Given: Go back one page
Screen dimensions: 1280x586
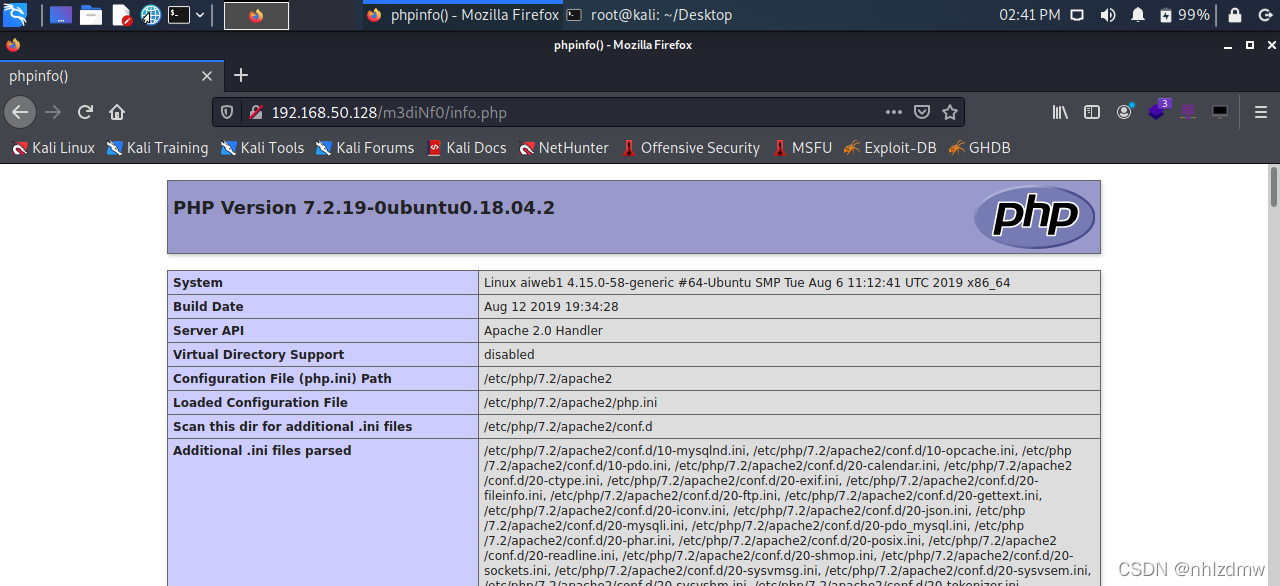Looking at the screenshot, I should (20, 112).
